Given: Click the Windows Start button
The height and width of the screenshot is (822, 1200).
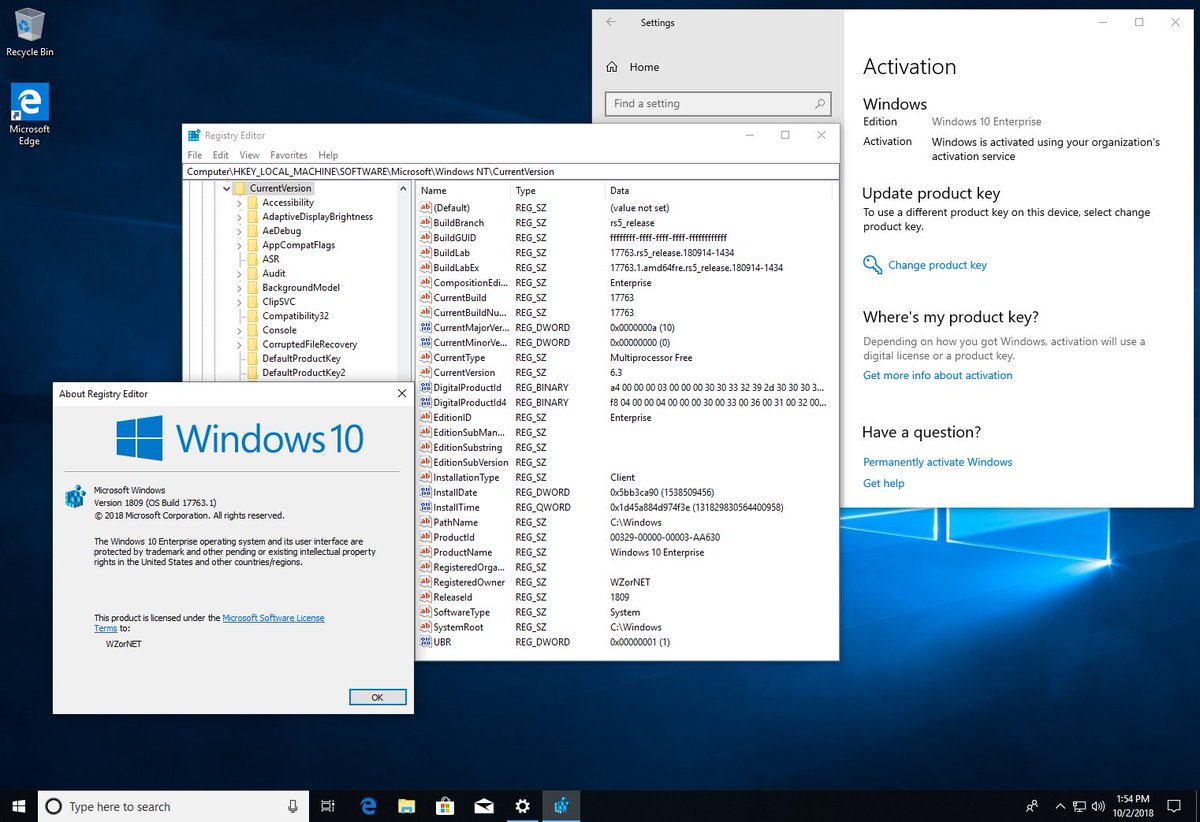Looking at the screenshot, I should (19, 806).
